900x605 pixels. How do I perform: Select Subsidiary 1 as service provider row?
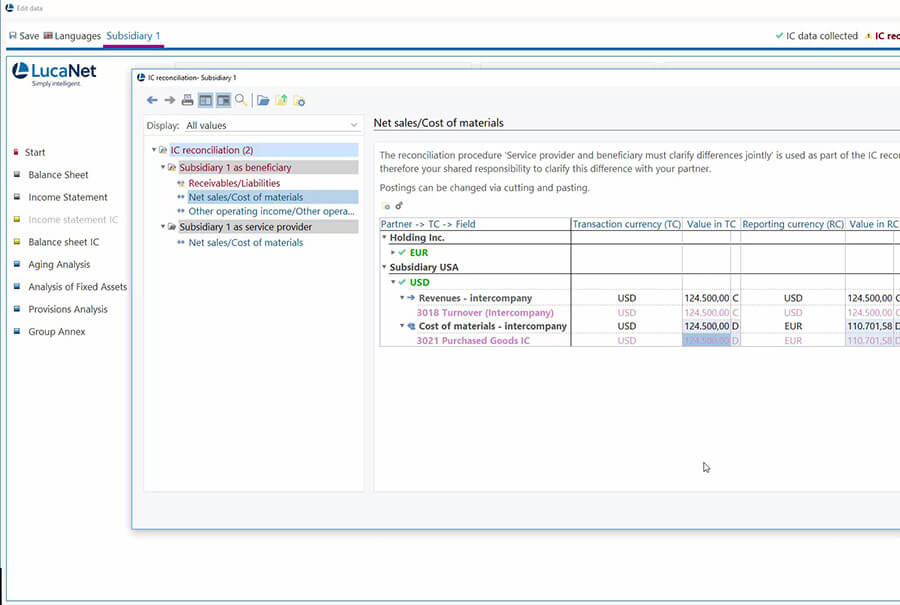point(246,227)
